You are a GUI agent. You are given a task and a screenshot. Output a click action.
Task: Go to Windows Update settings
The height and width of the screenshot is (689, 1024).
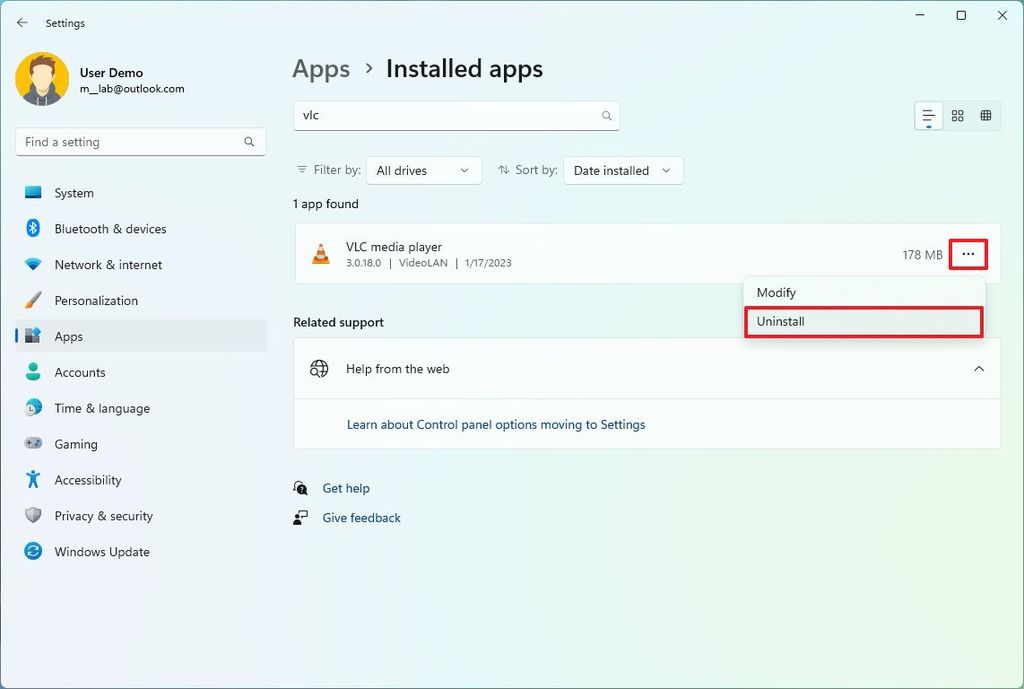click(x=102, y=552)
